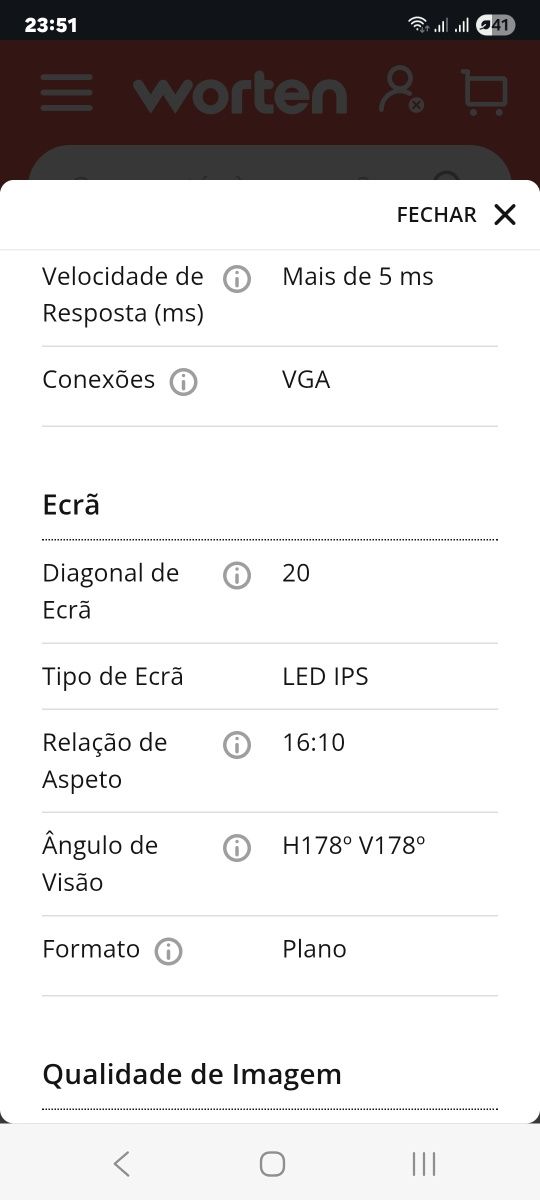Tap the info icon next to Conexões

coord(183,382)
